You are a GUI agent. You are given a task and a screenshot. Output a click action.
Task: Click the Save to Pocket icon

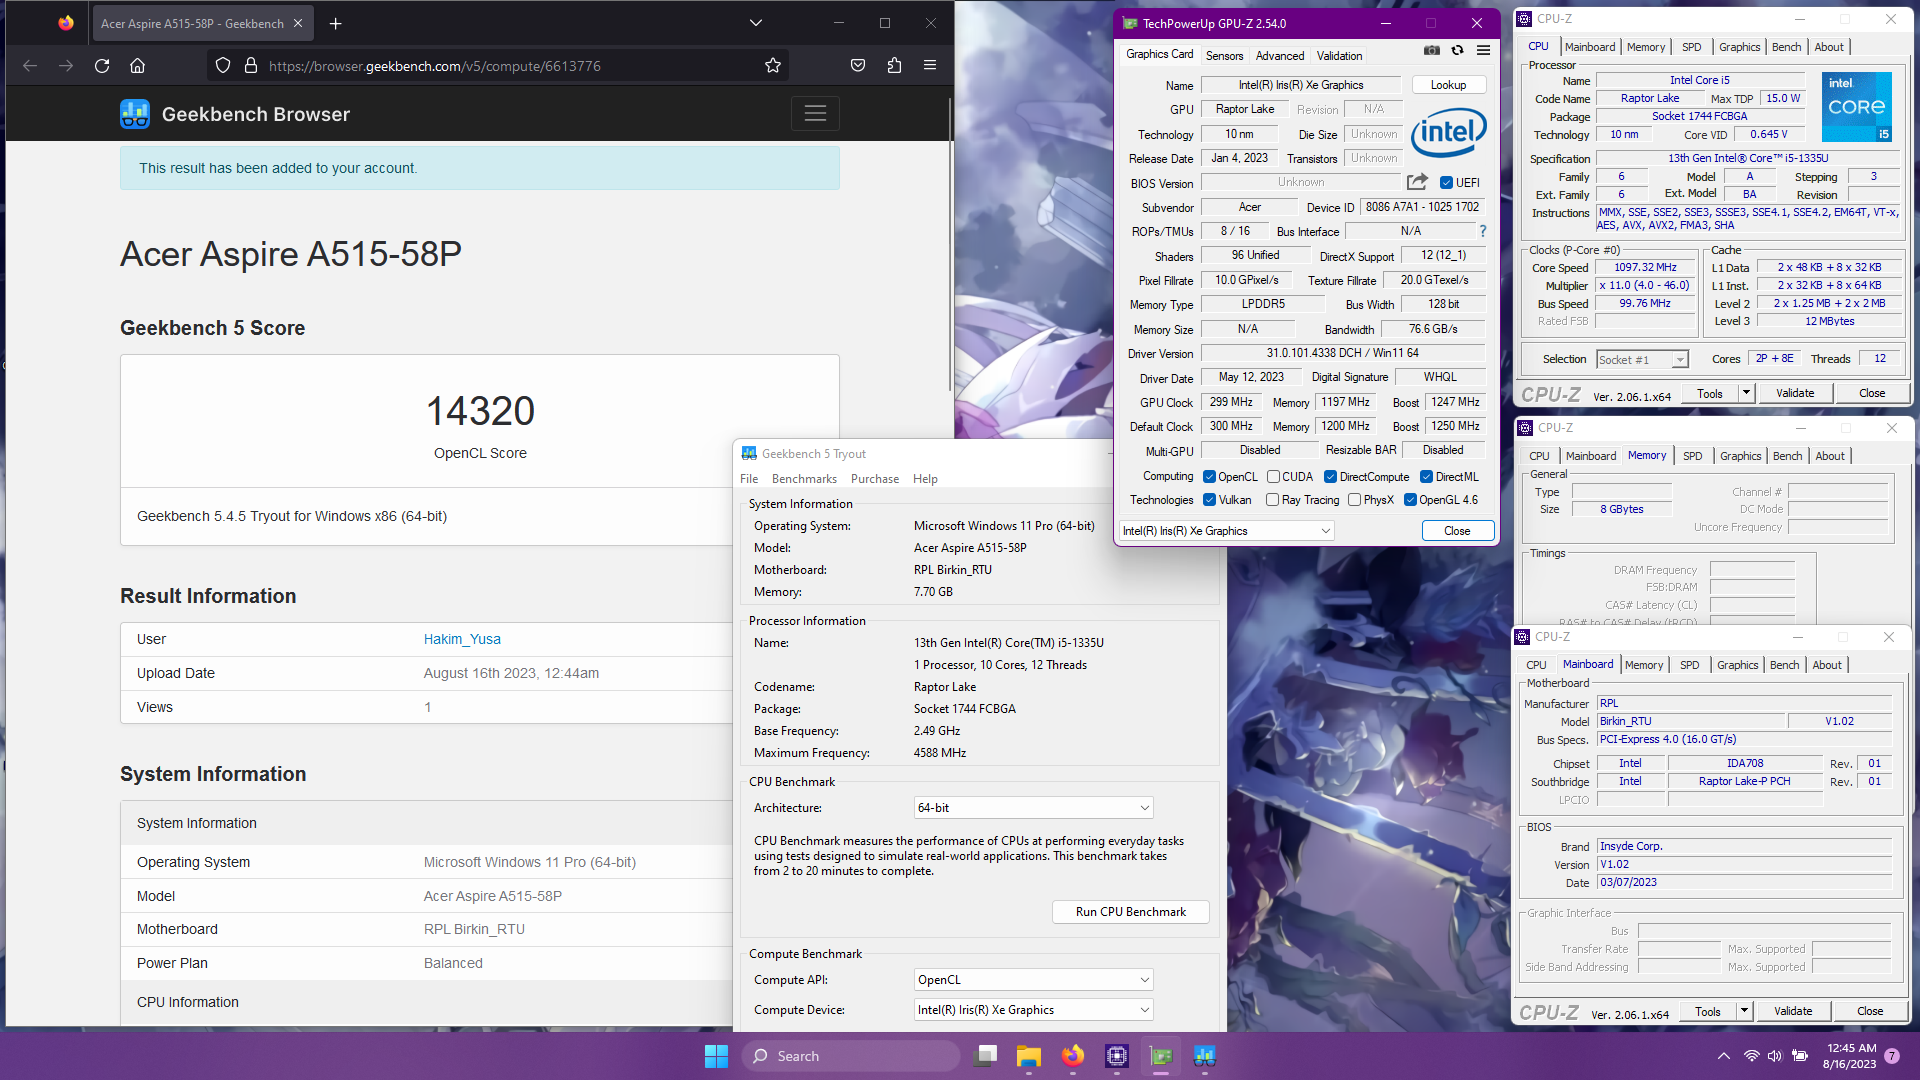(x=858, y=66)
